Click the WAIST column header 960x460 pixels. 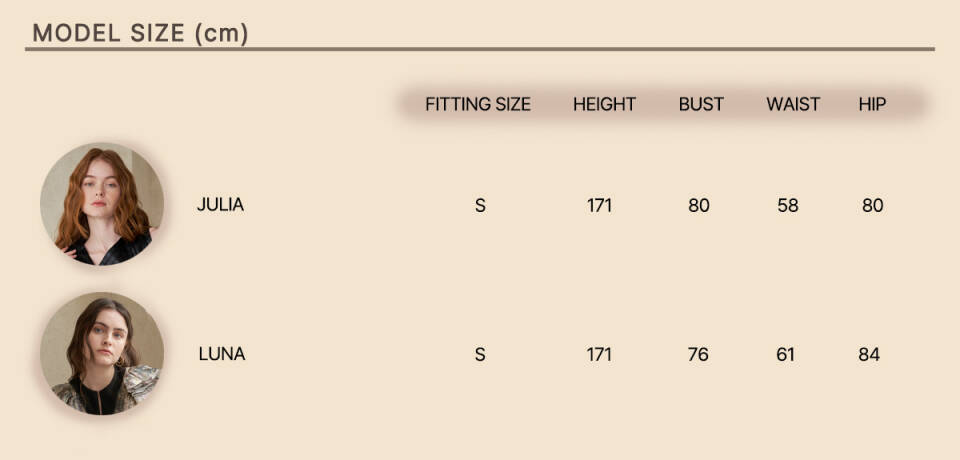[x=793, y=104]
